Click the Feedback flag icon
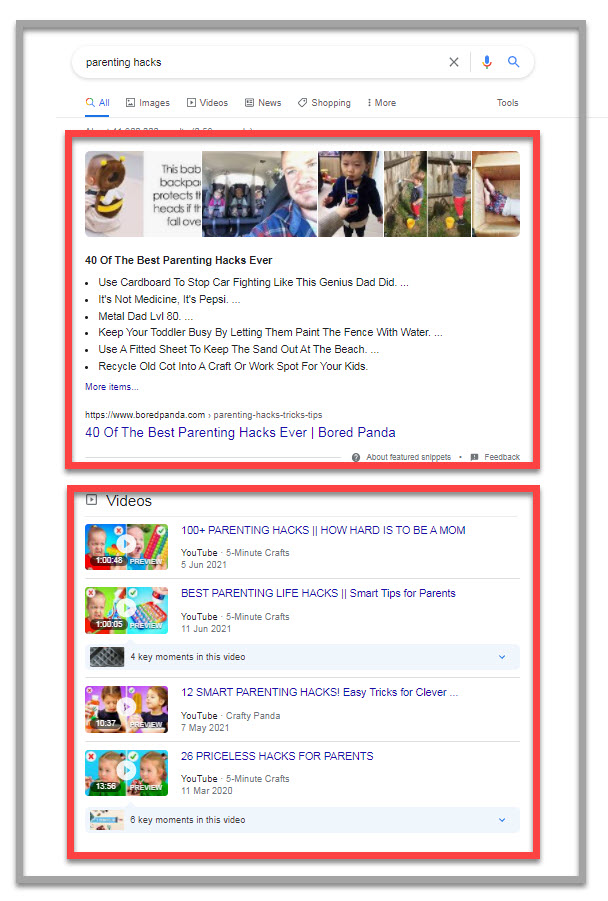This screenshot has width=608, height=901. pos(474,457)
